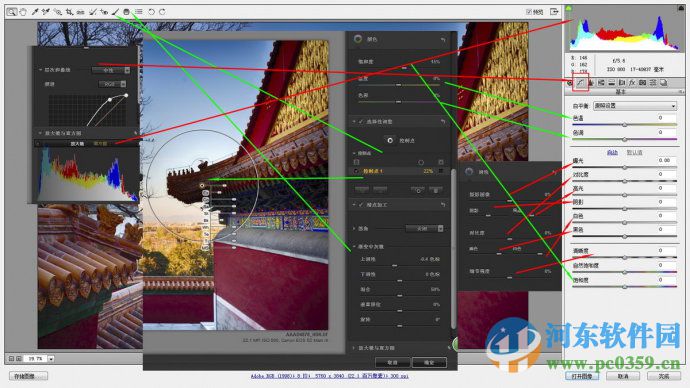Open Camera Raw preferences list icon
The width and height of the screenshot is (690, 388).
(x=139, y=12)
